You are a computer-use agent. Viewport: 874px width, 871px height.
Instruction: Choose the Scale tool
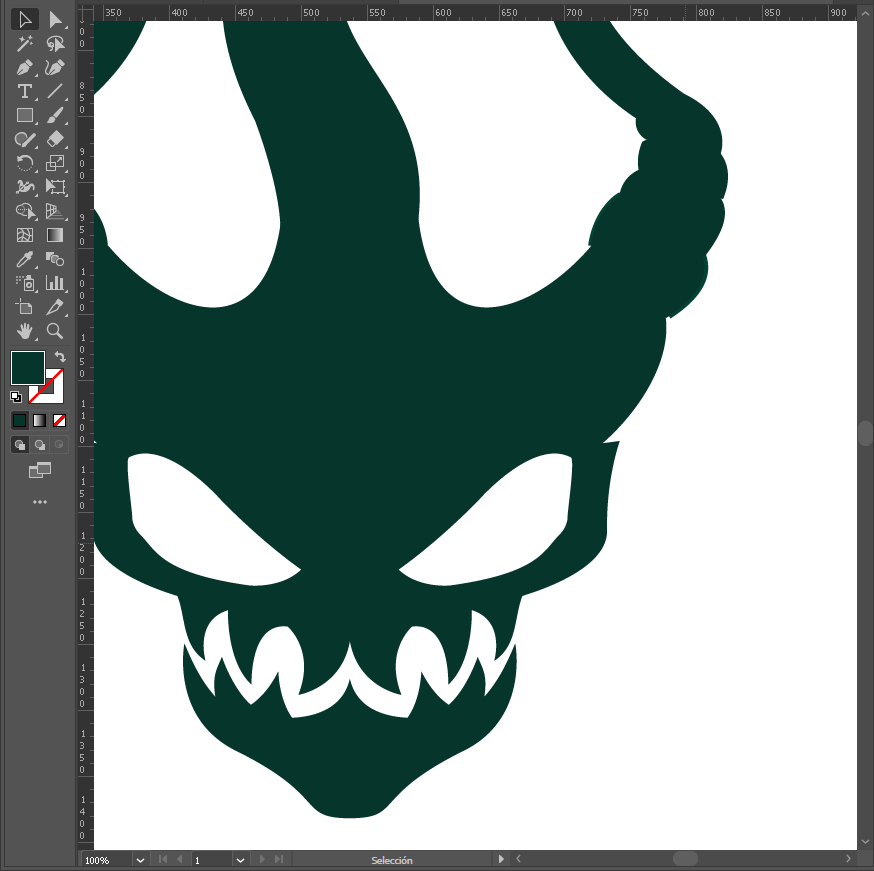(55, 163)
